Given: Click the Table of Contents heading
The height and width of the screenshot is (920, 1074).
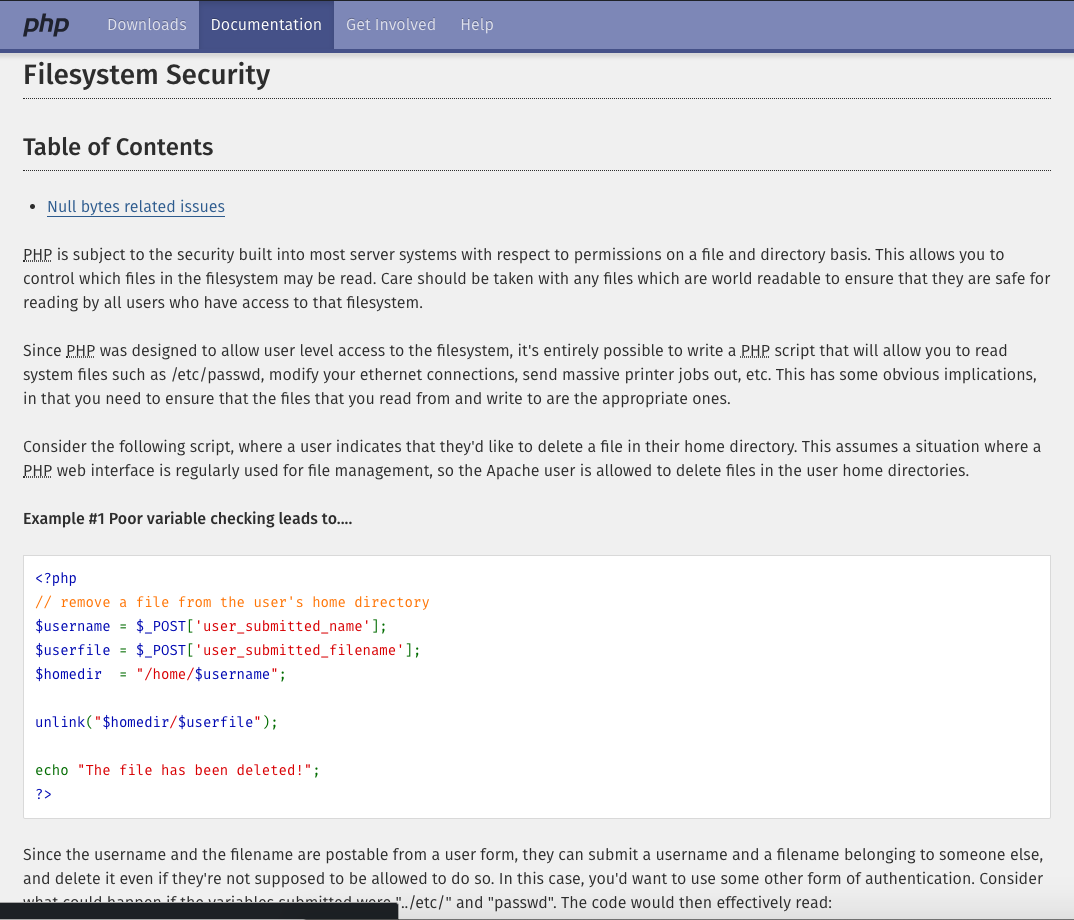Looking at the screenshot, I should click(x=118, y=147).
